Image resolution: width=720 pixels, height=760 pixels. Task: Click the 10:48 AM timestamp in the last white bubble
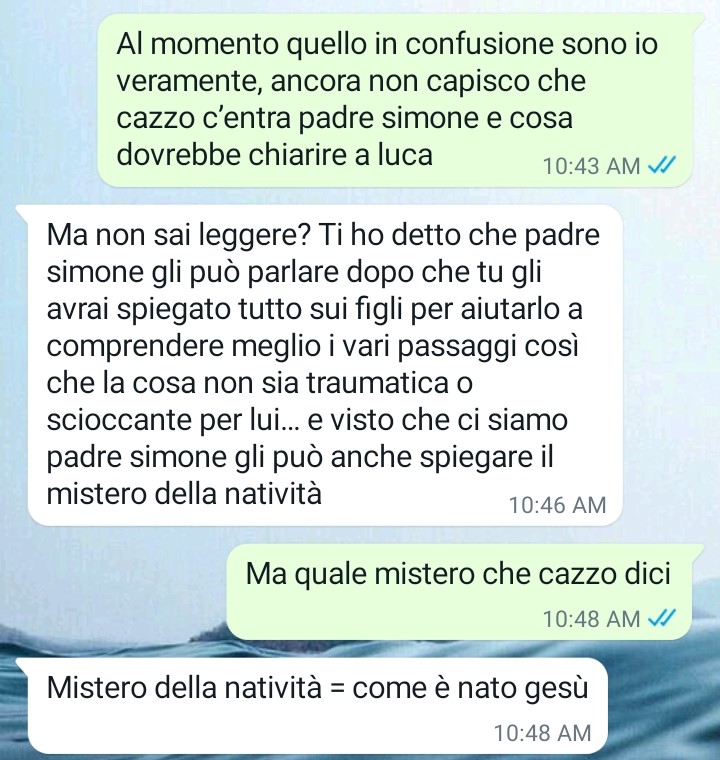(x=543, y=733)
